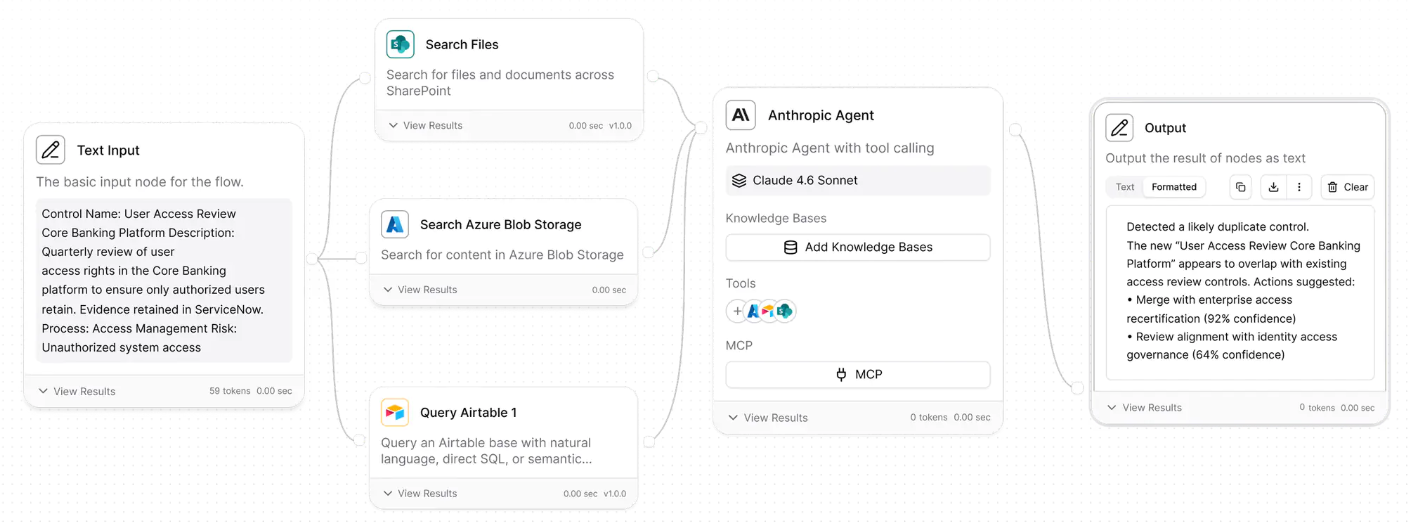1414x528 pixels.
Task: Click the Tools section label
Action: 740,283
